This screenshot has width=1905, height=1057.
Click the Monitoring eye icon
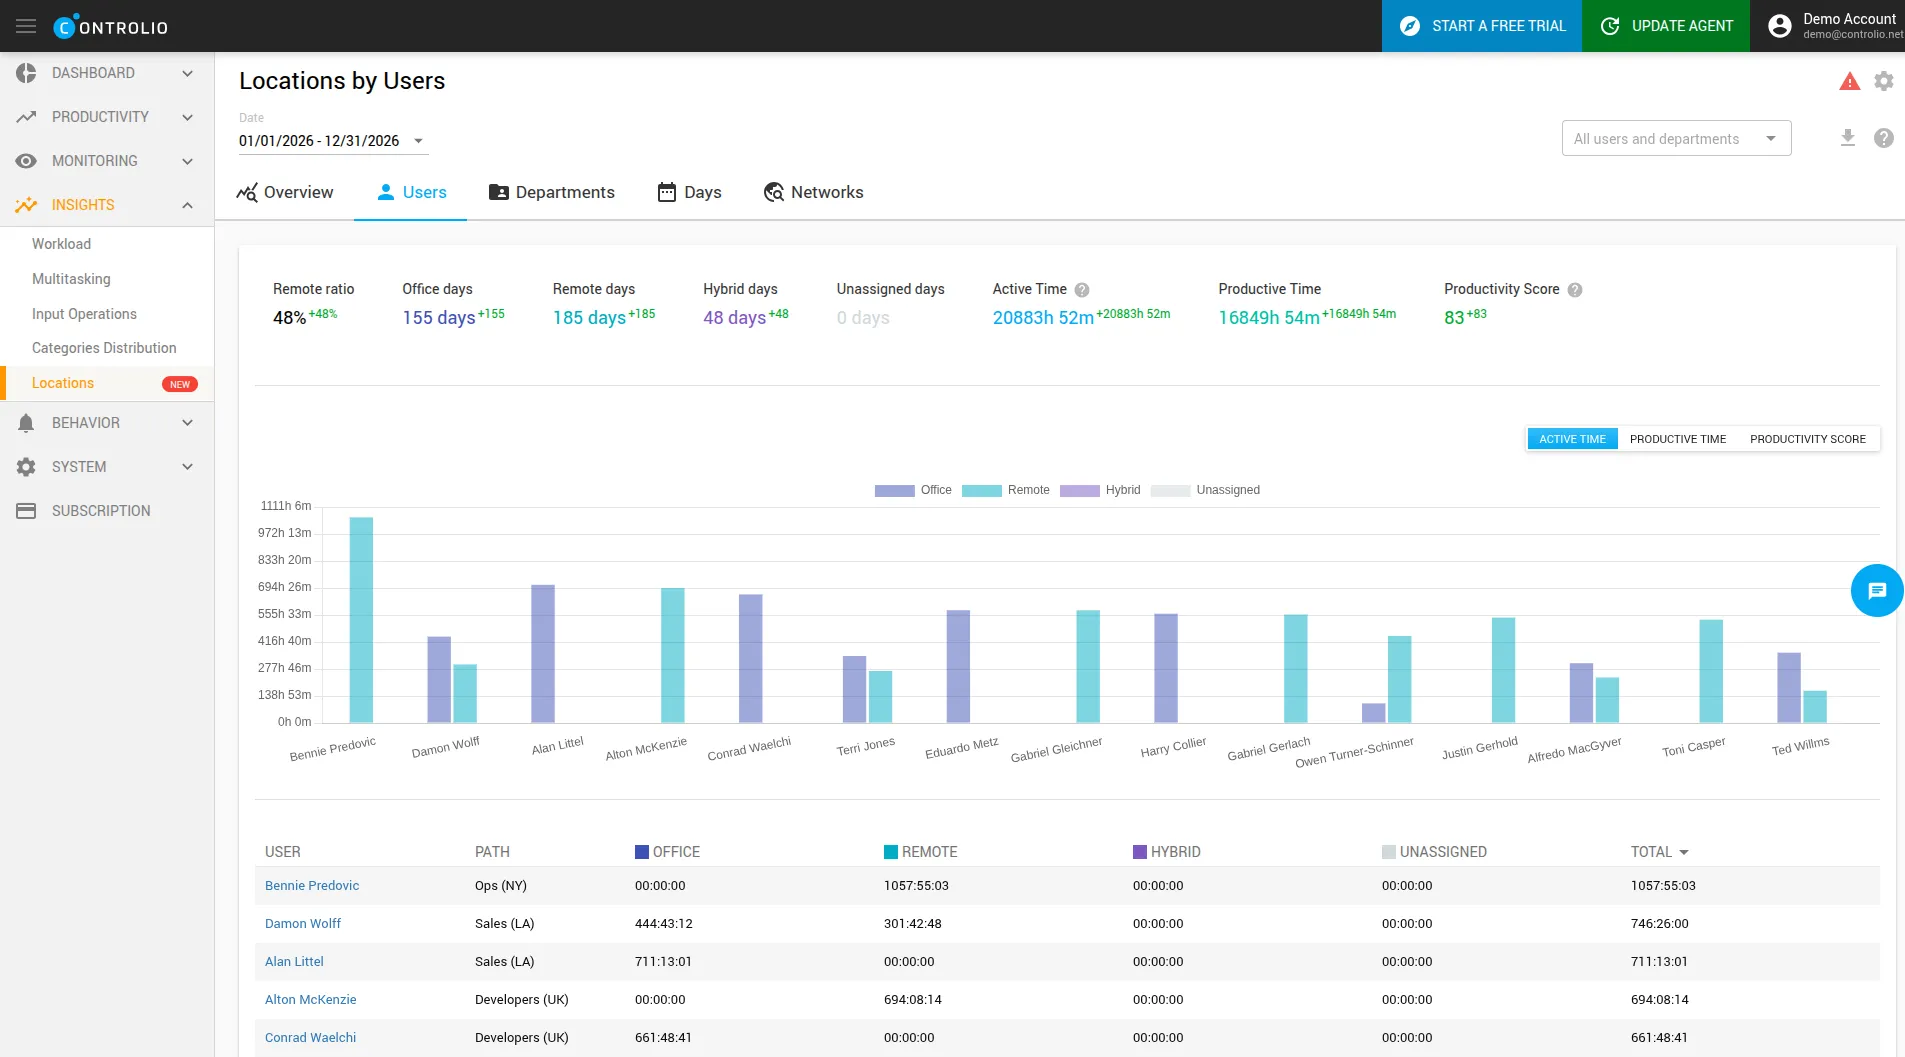pyautogui.click(x=26, y=161)
